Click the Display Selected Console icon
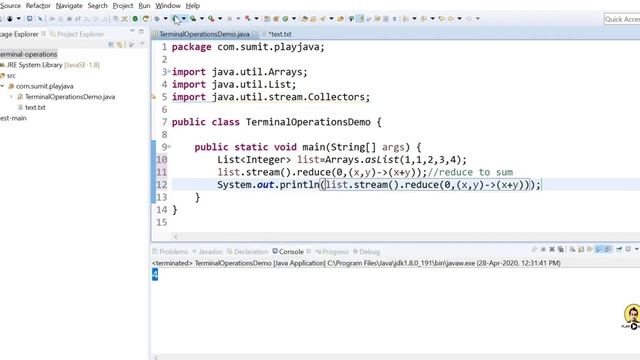Screen dimensions: 640x360 pyautogui.click(x=628, y=249)
